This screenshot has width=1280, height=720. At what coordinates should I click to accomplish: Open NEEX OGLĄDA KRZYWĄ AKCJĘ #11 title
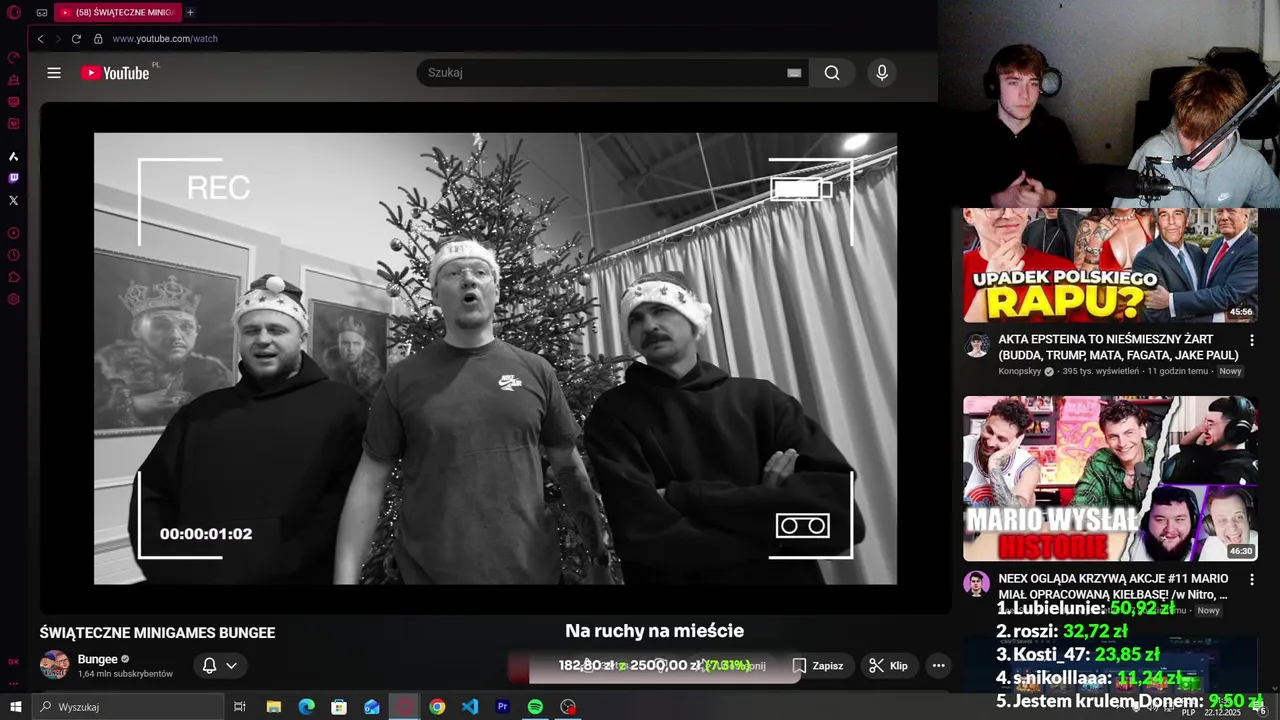click(x=1113, y=587)
